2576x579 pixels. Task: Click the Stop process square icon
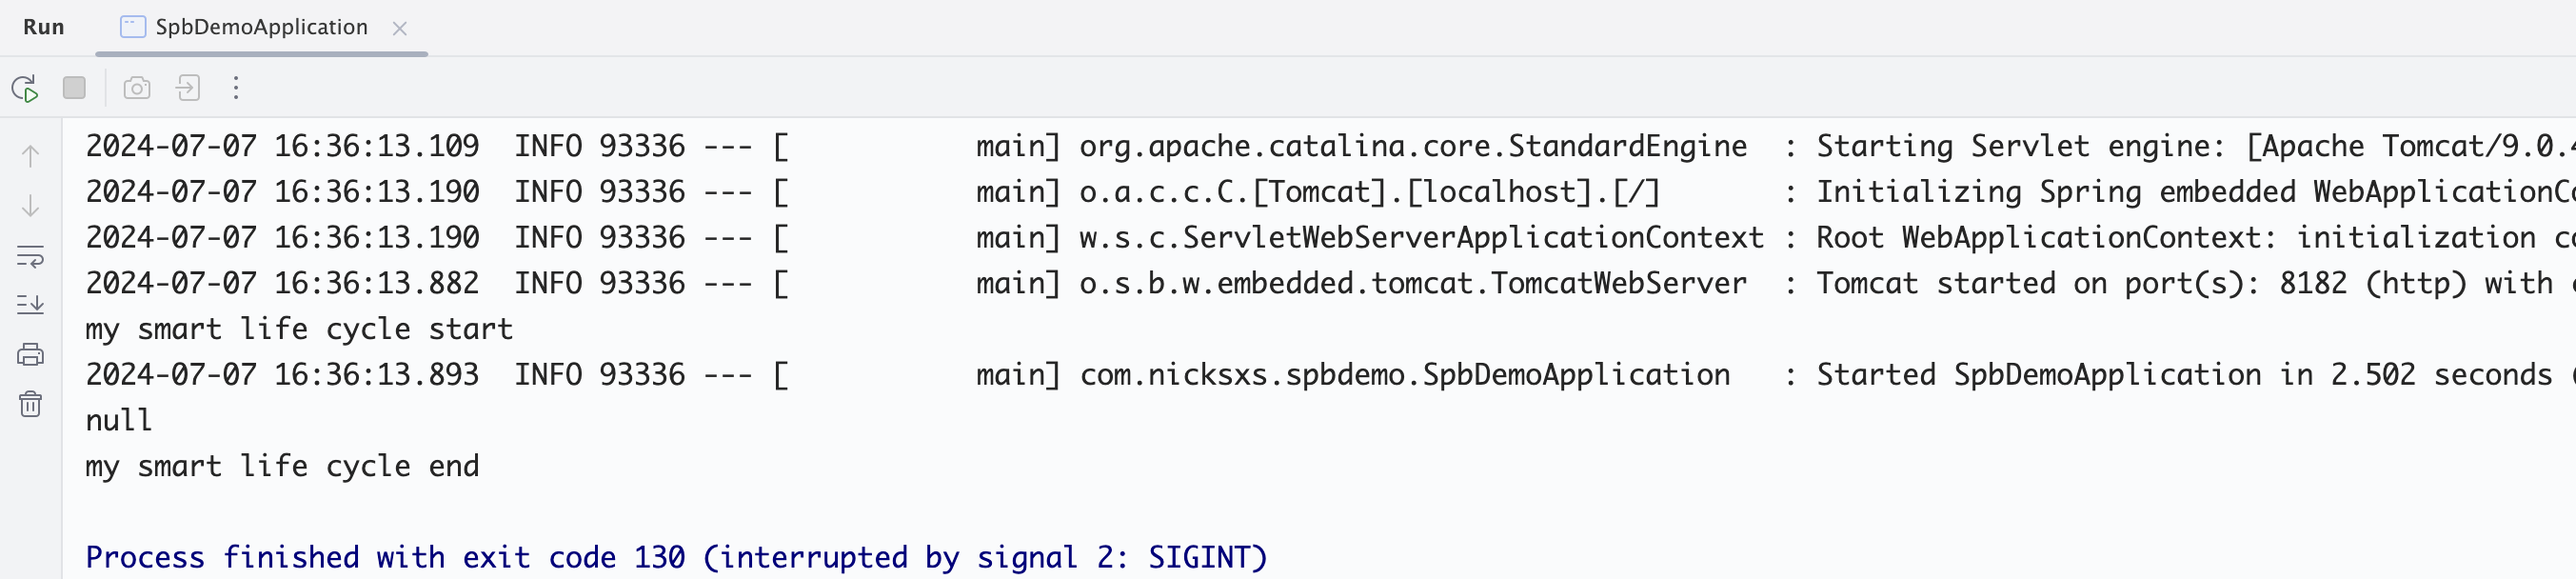coord(74,88)
